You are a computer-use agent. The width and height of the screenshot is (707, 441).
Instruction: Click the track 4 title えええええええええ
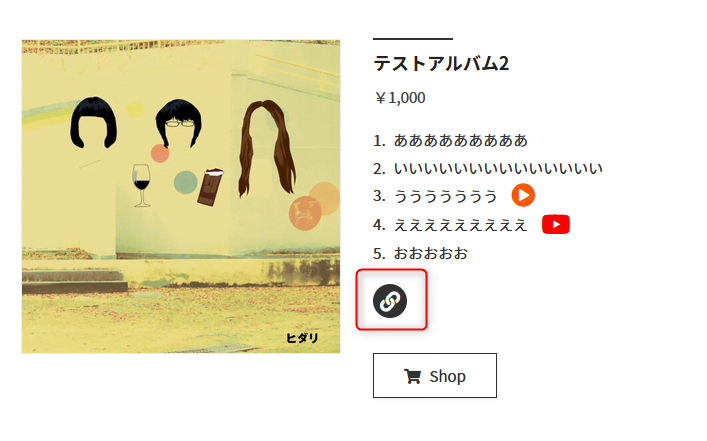[460, 225]
